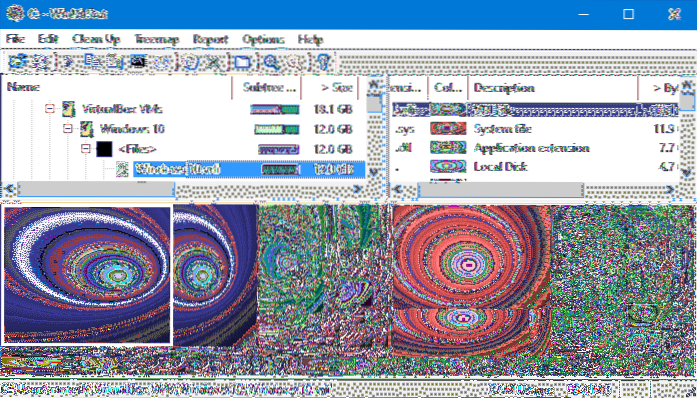Viewport: 697px width, 398px height.
Task: Click the Application extension color swatch
Action: point(448,148)
